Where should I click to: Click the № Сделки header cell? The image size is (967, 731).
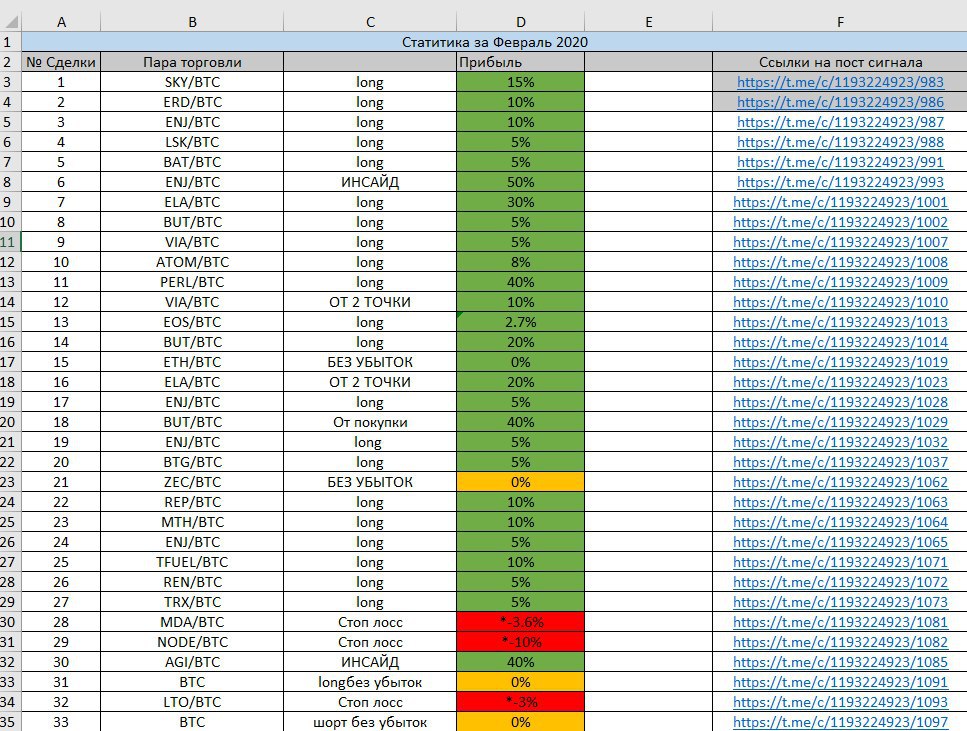[x=61, y=62]
